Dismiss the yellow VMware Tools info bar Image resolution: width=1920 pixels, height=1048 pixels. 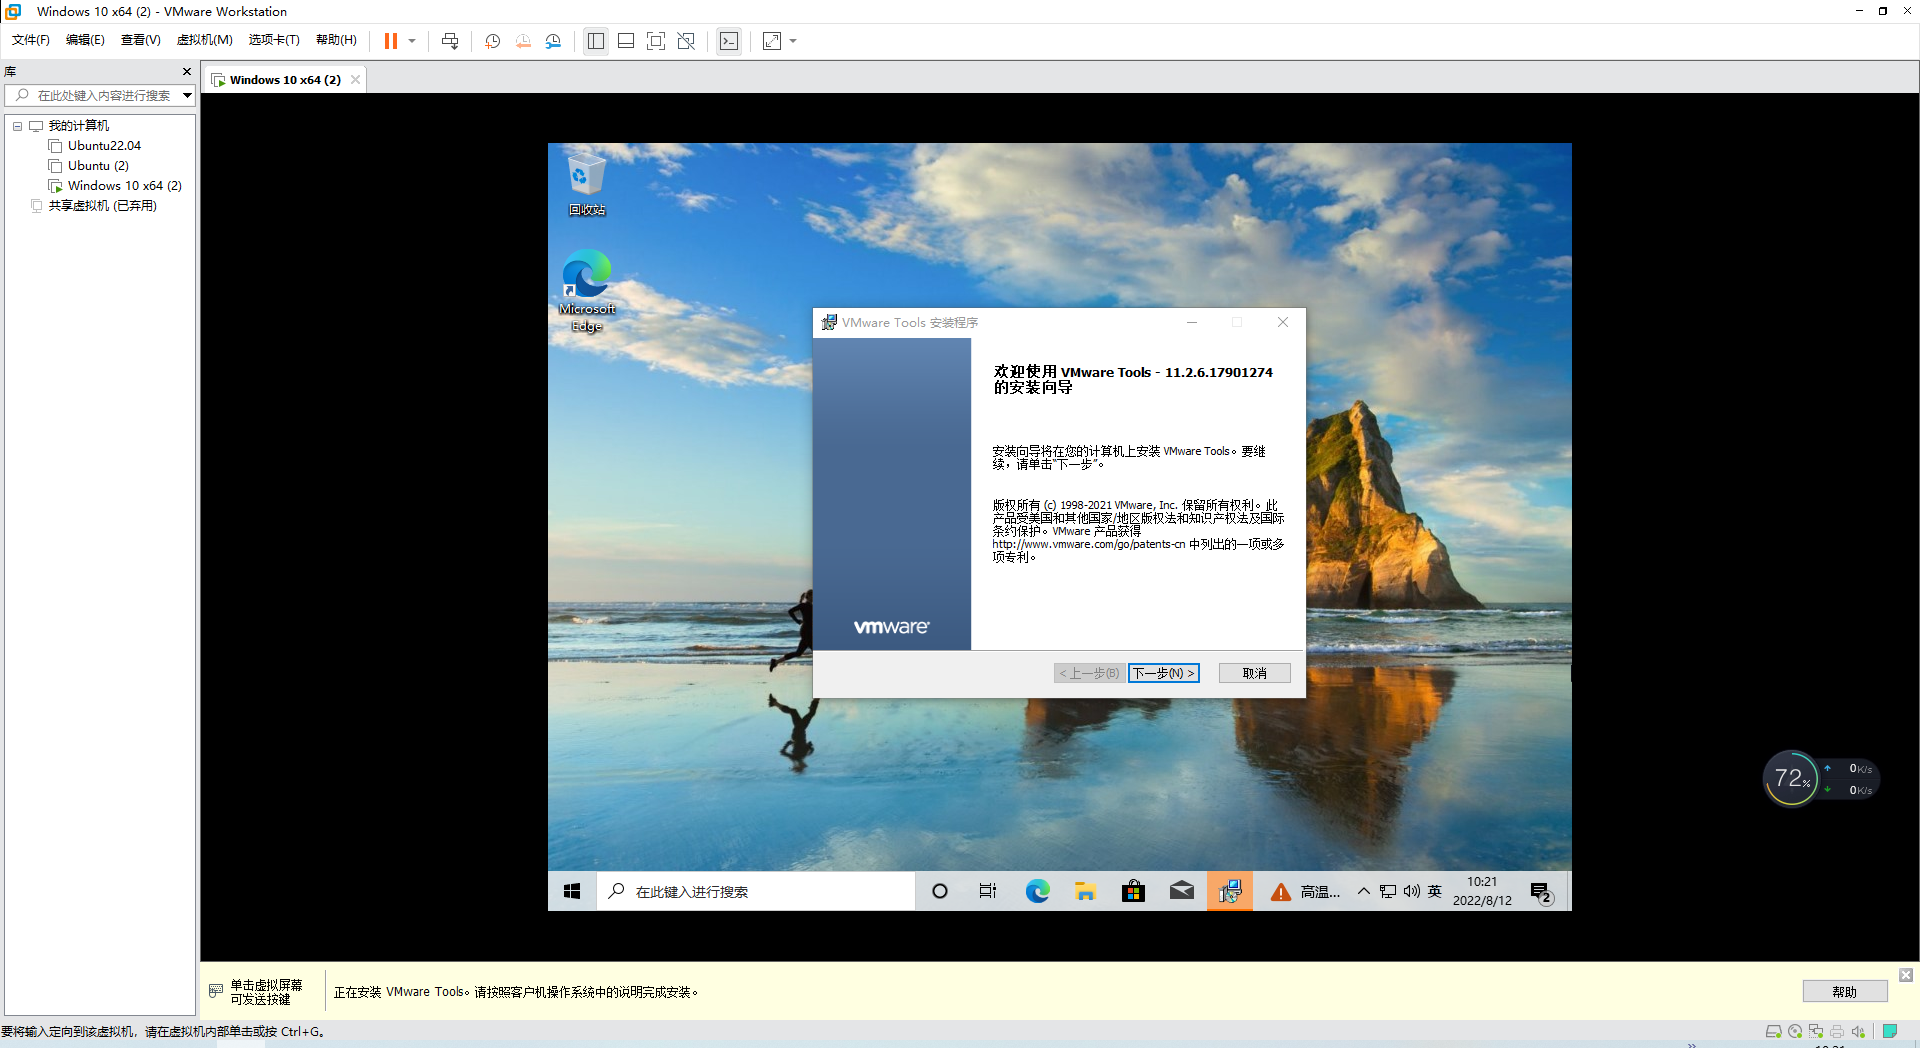pos(1906,975)
